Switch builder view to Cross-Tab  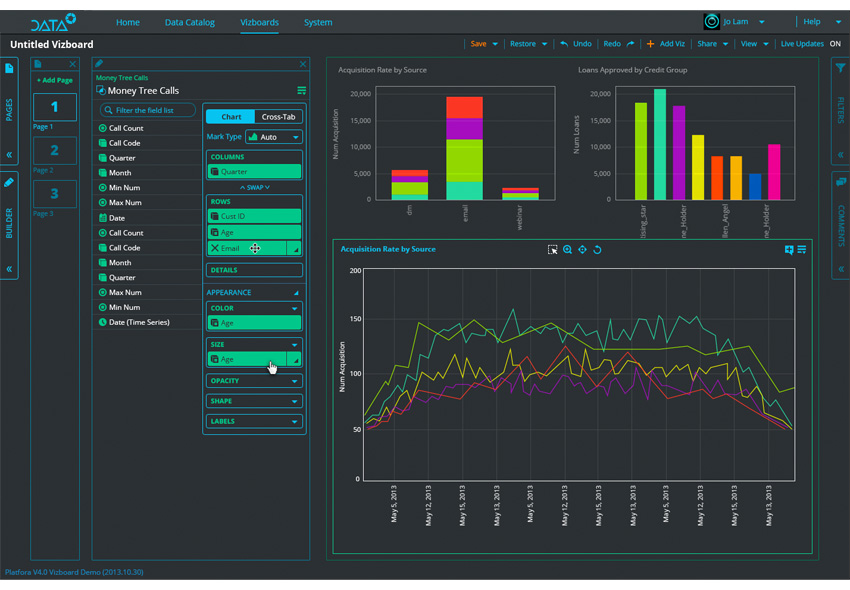278,117
